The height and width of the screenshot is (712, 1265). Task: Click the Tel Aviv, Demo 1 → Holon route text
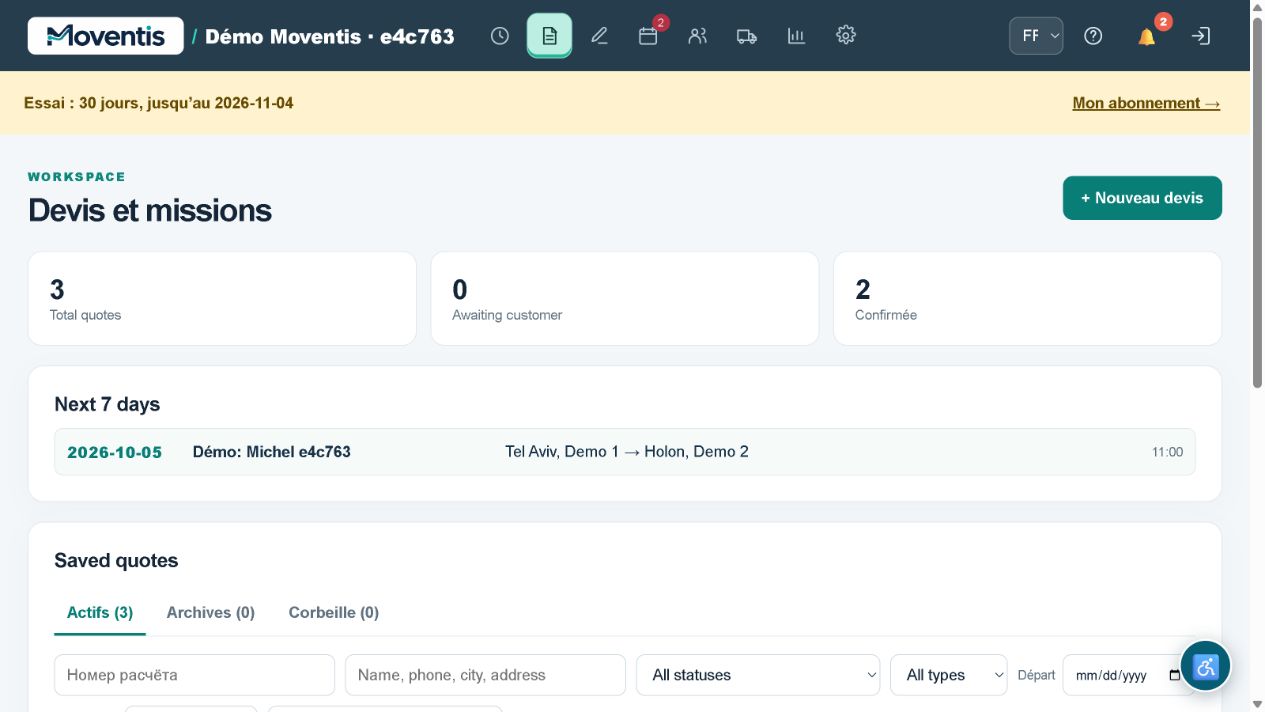627,452
